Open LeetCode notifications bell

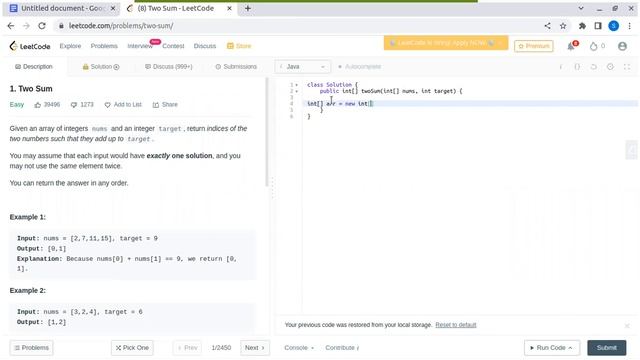[x=571, y=46]
